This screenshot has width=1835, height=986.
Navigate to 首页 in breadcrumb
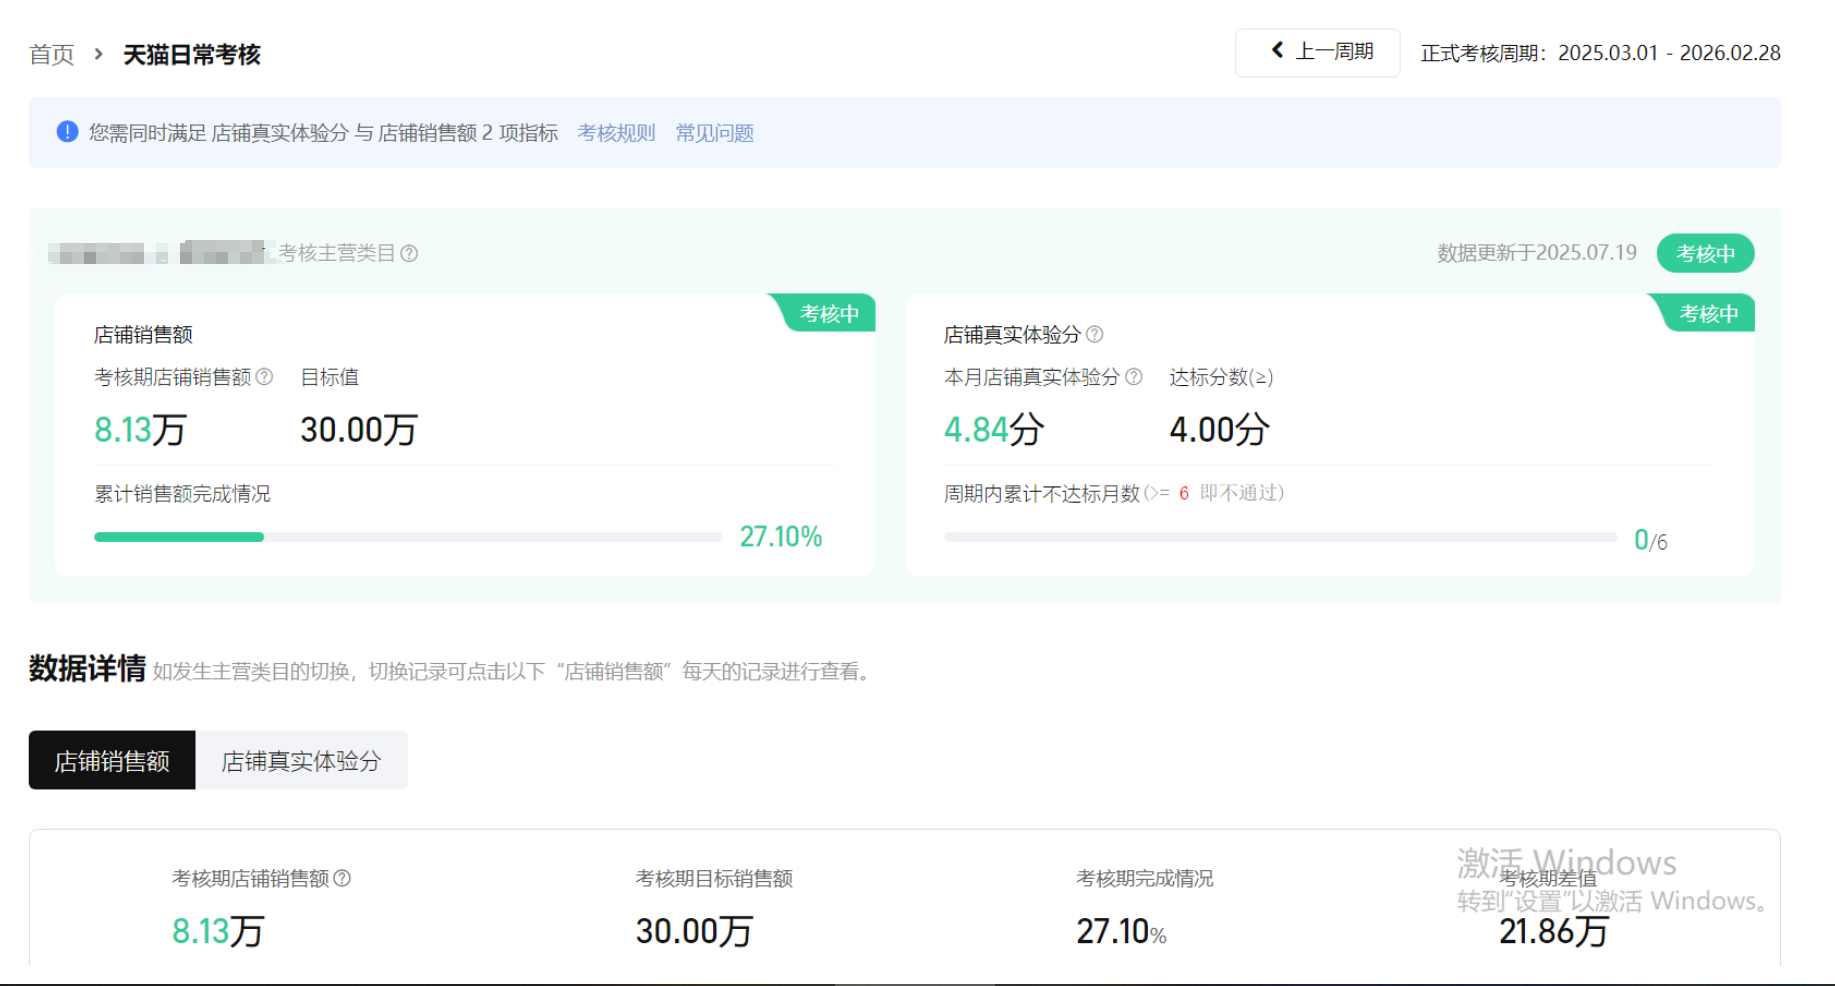pos(52,54)
